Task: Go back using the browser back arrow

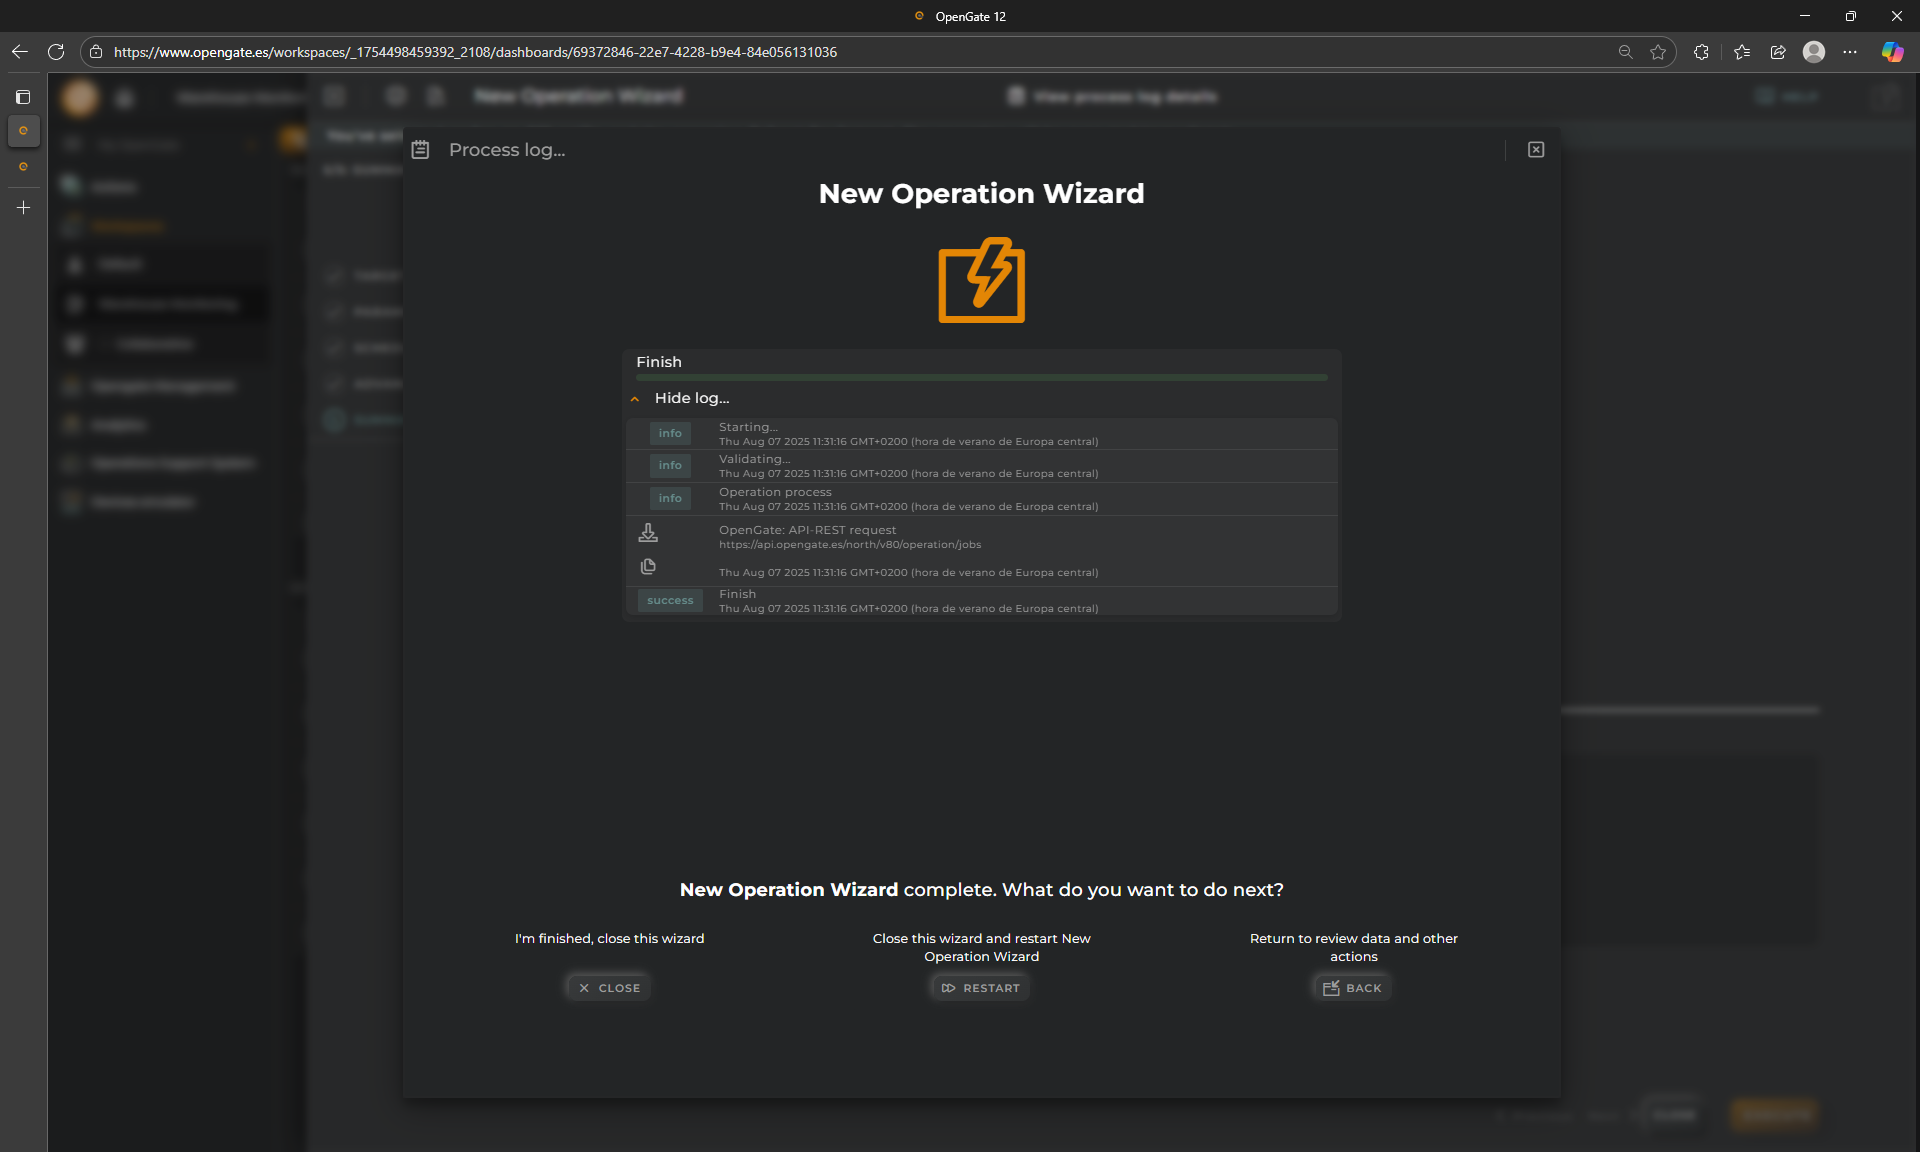Action: [20, 52]
